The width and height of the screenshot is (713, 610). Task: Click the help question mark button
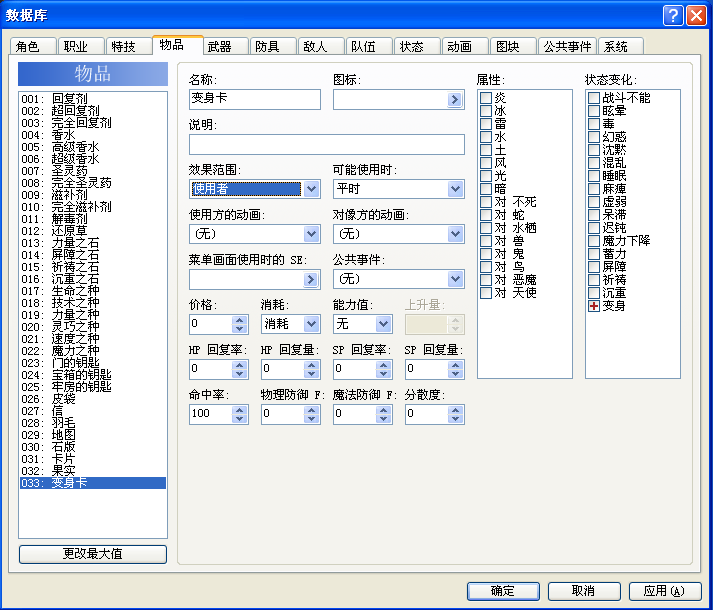pyautogui.click(x=673, y=15)
